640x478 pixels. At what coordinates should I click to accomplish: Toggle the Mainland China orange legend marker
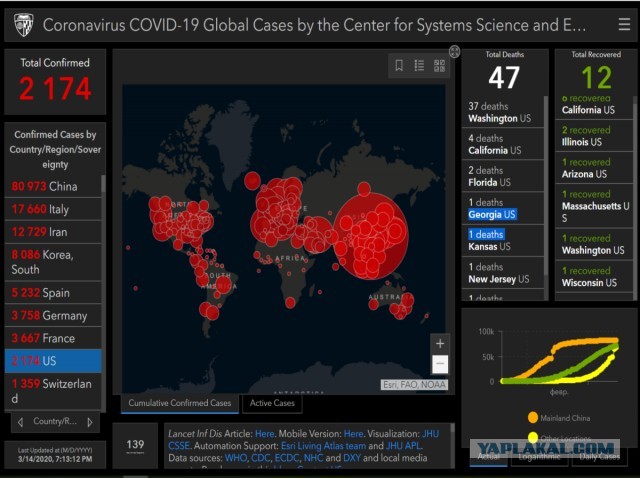coord(533,418)
